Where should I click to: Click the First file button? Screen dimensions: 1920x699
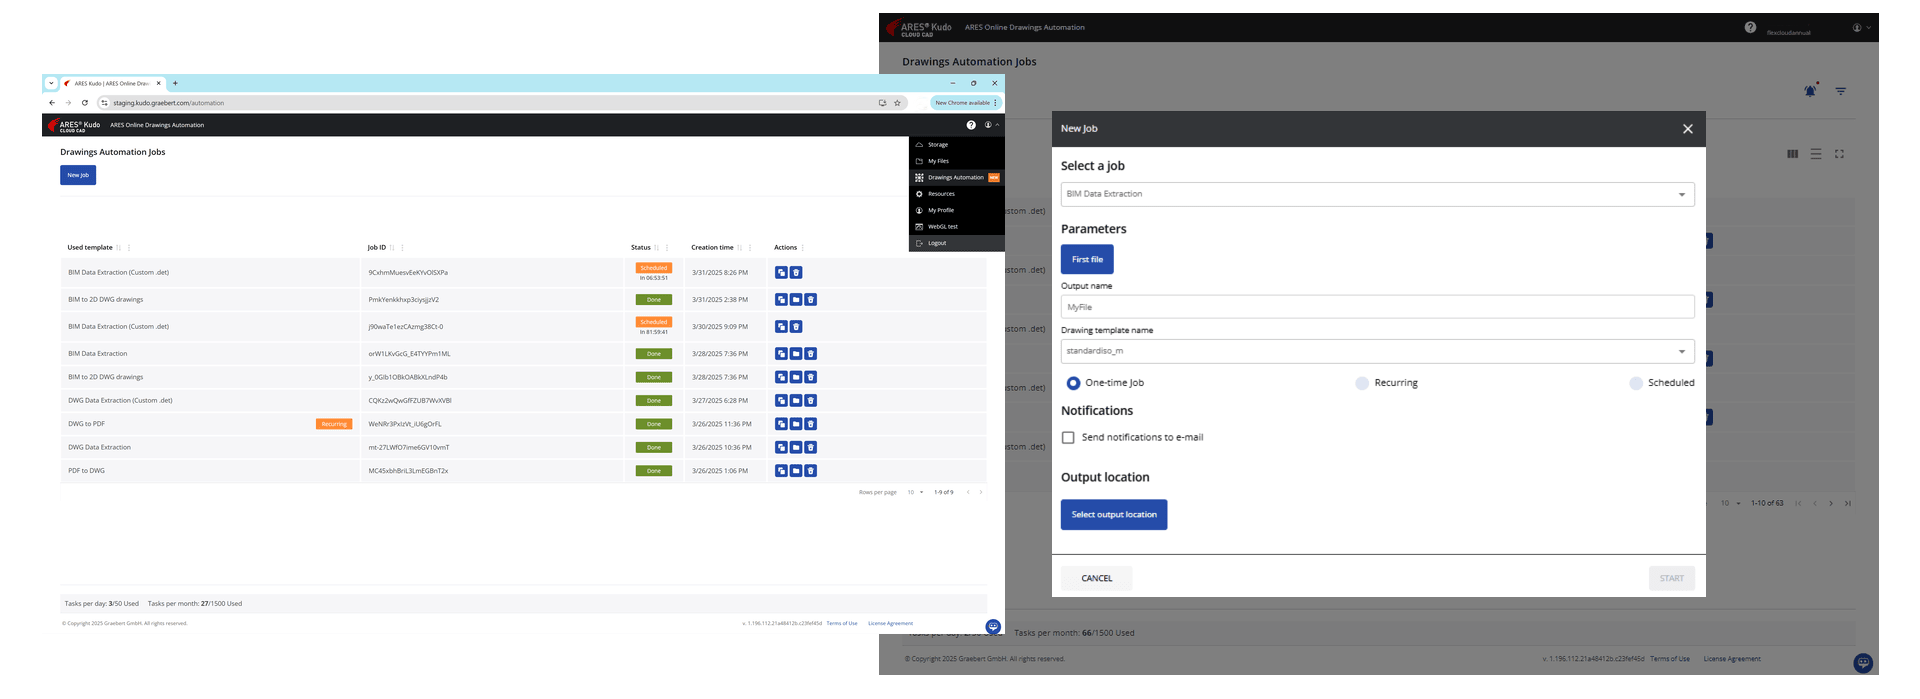click(1087, 259)
